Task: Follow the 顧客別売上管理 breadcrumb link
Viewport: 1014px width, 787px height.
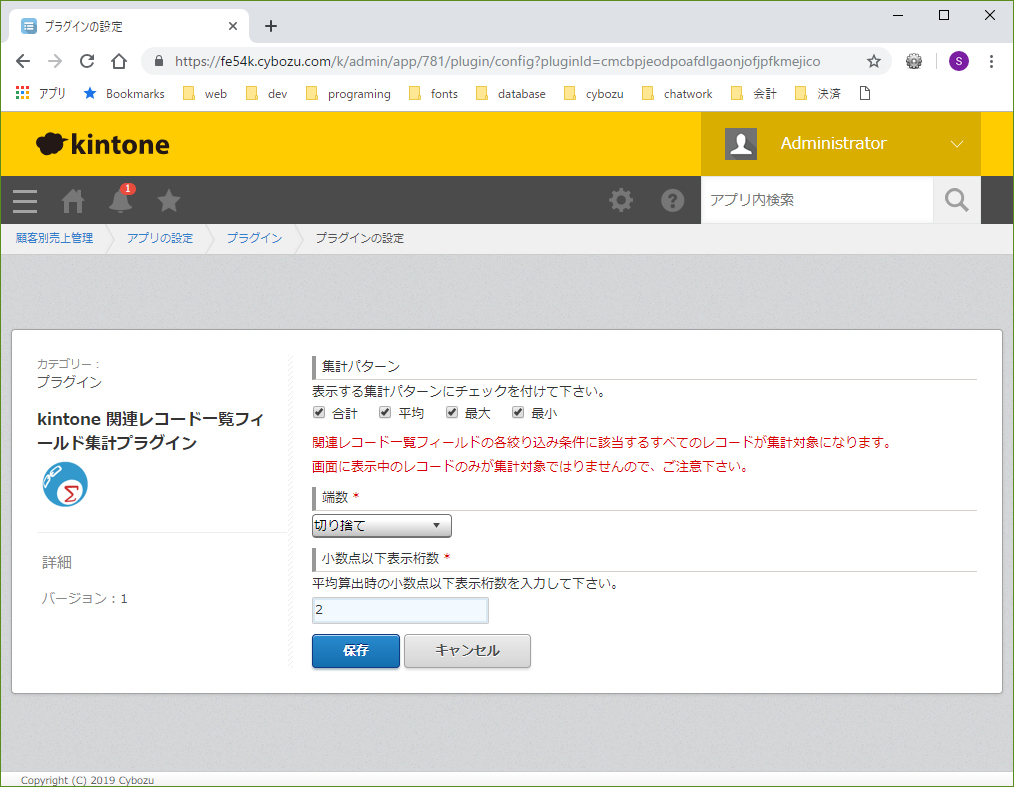Action: [x=54, y=238]
